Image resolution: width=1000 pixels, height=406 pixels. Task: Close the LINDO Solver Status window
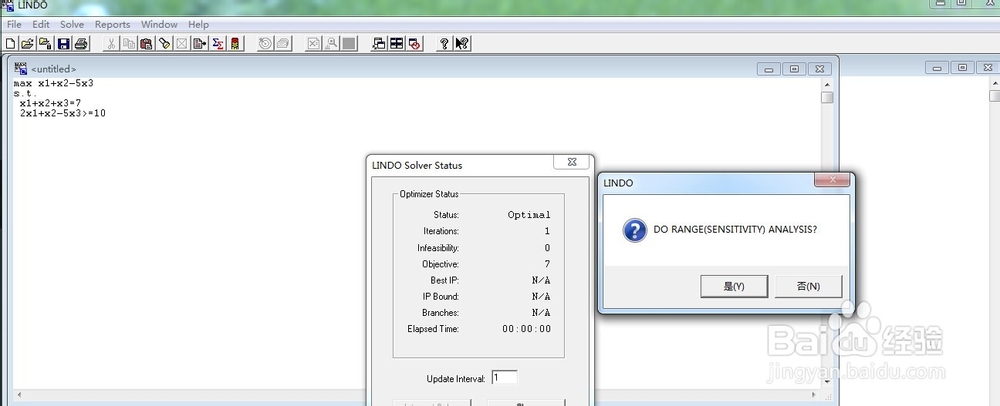point(571,163)
